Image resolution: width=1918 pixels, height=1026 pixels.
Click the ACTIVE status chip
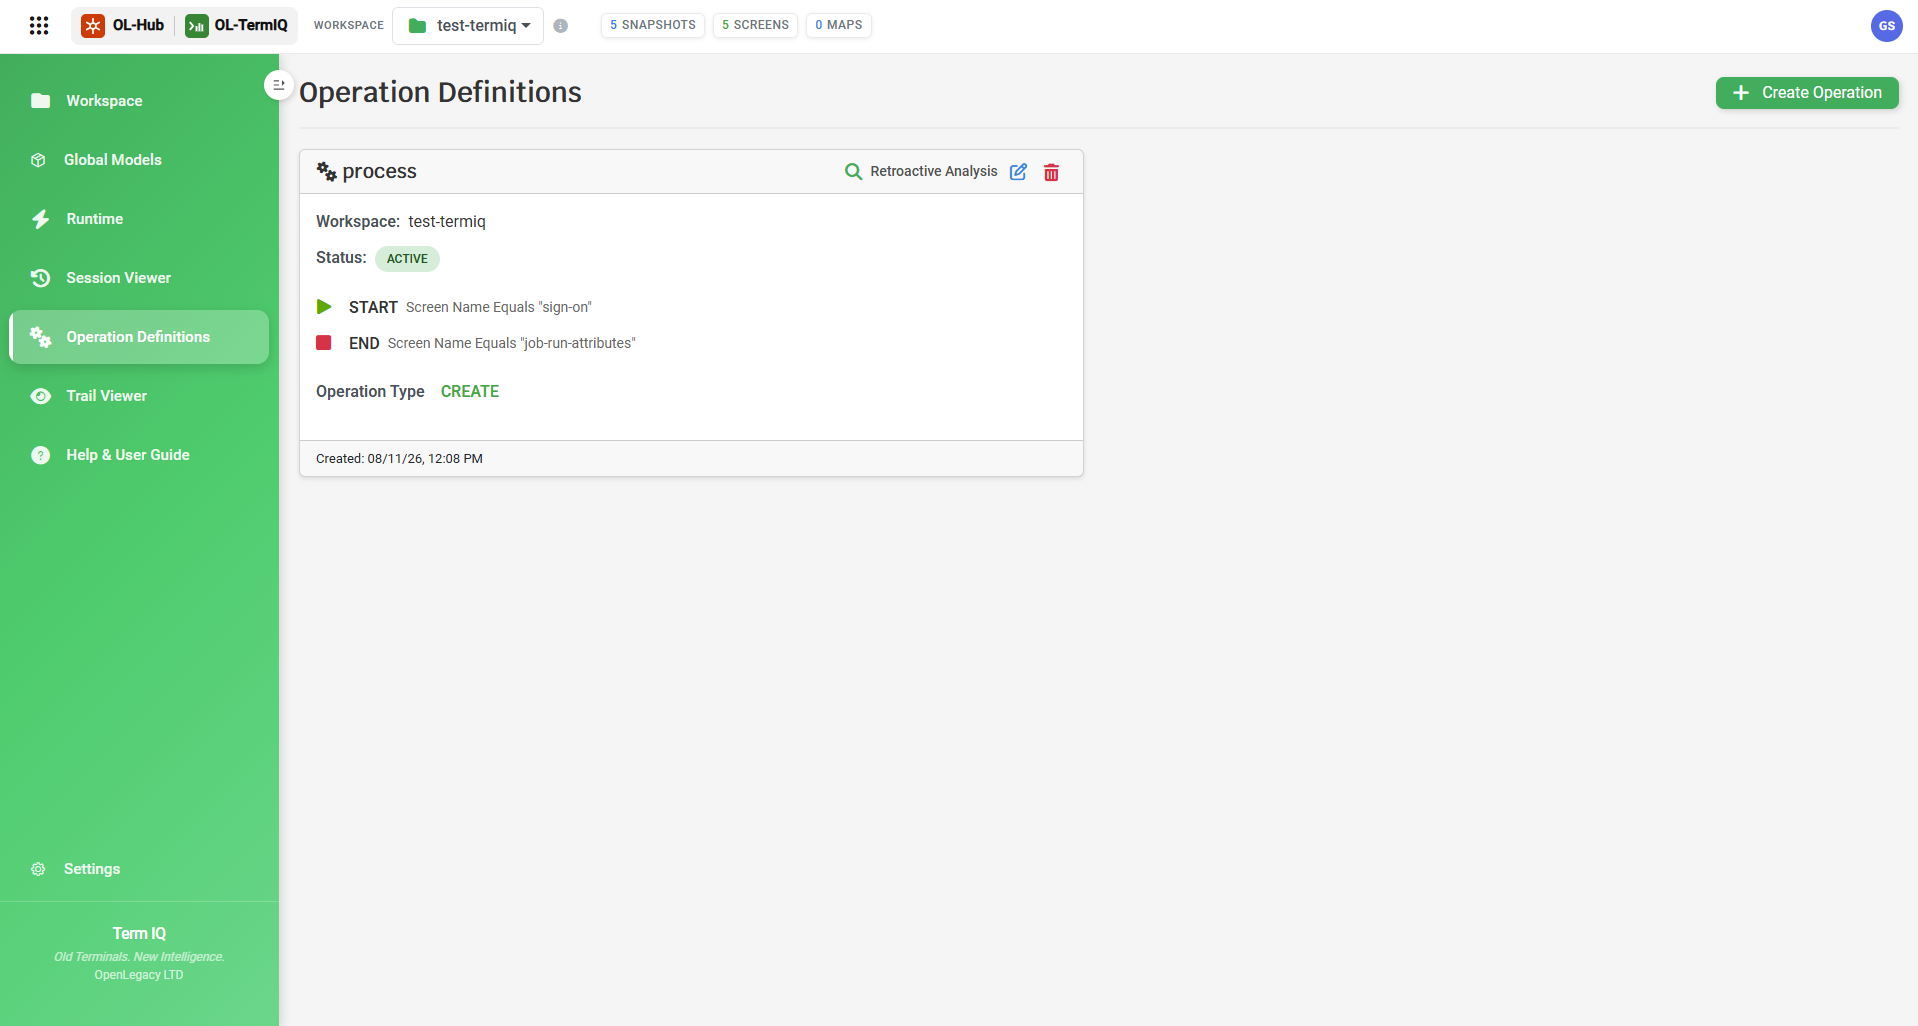point(407,259)
